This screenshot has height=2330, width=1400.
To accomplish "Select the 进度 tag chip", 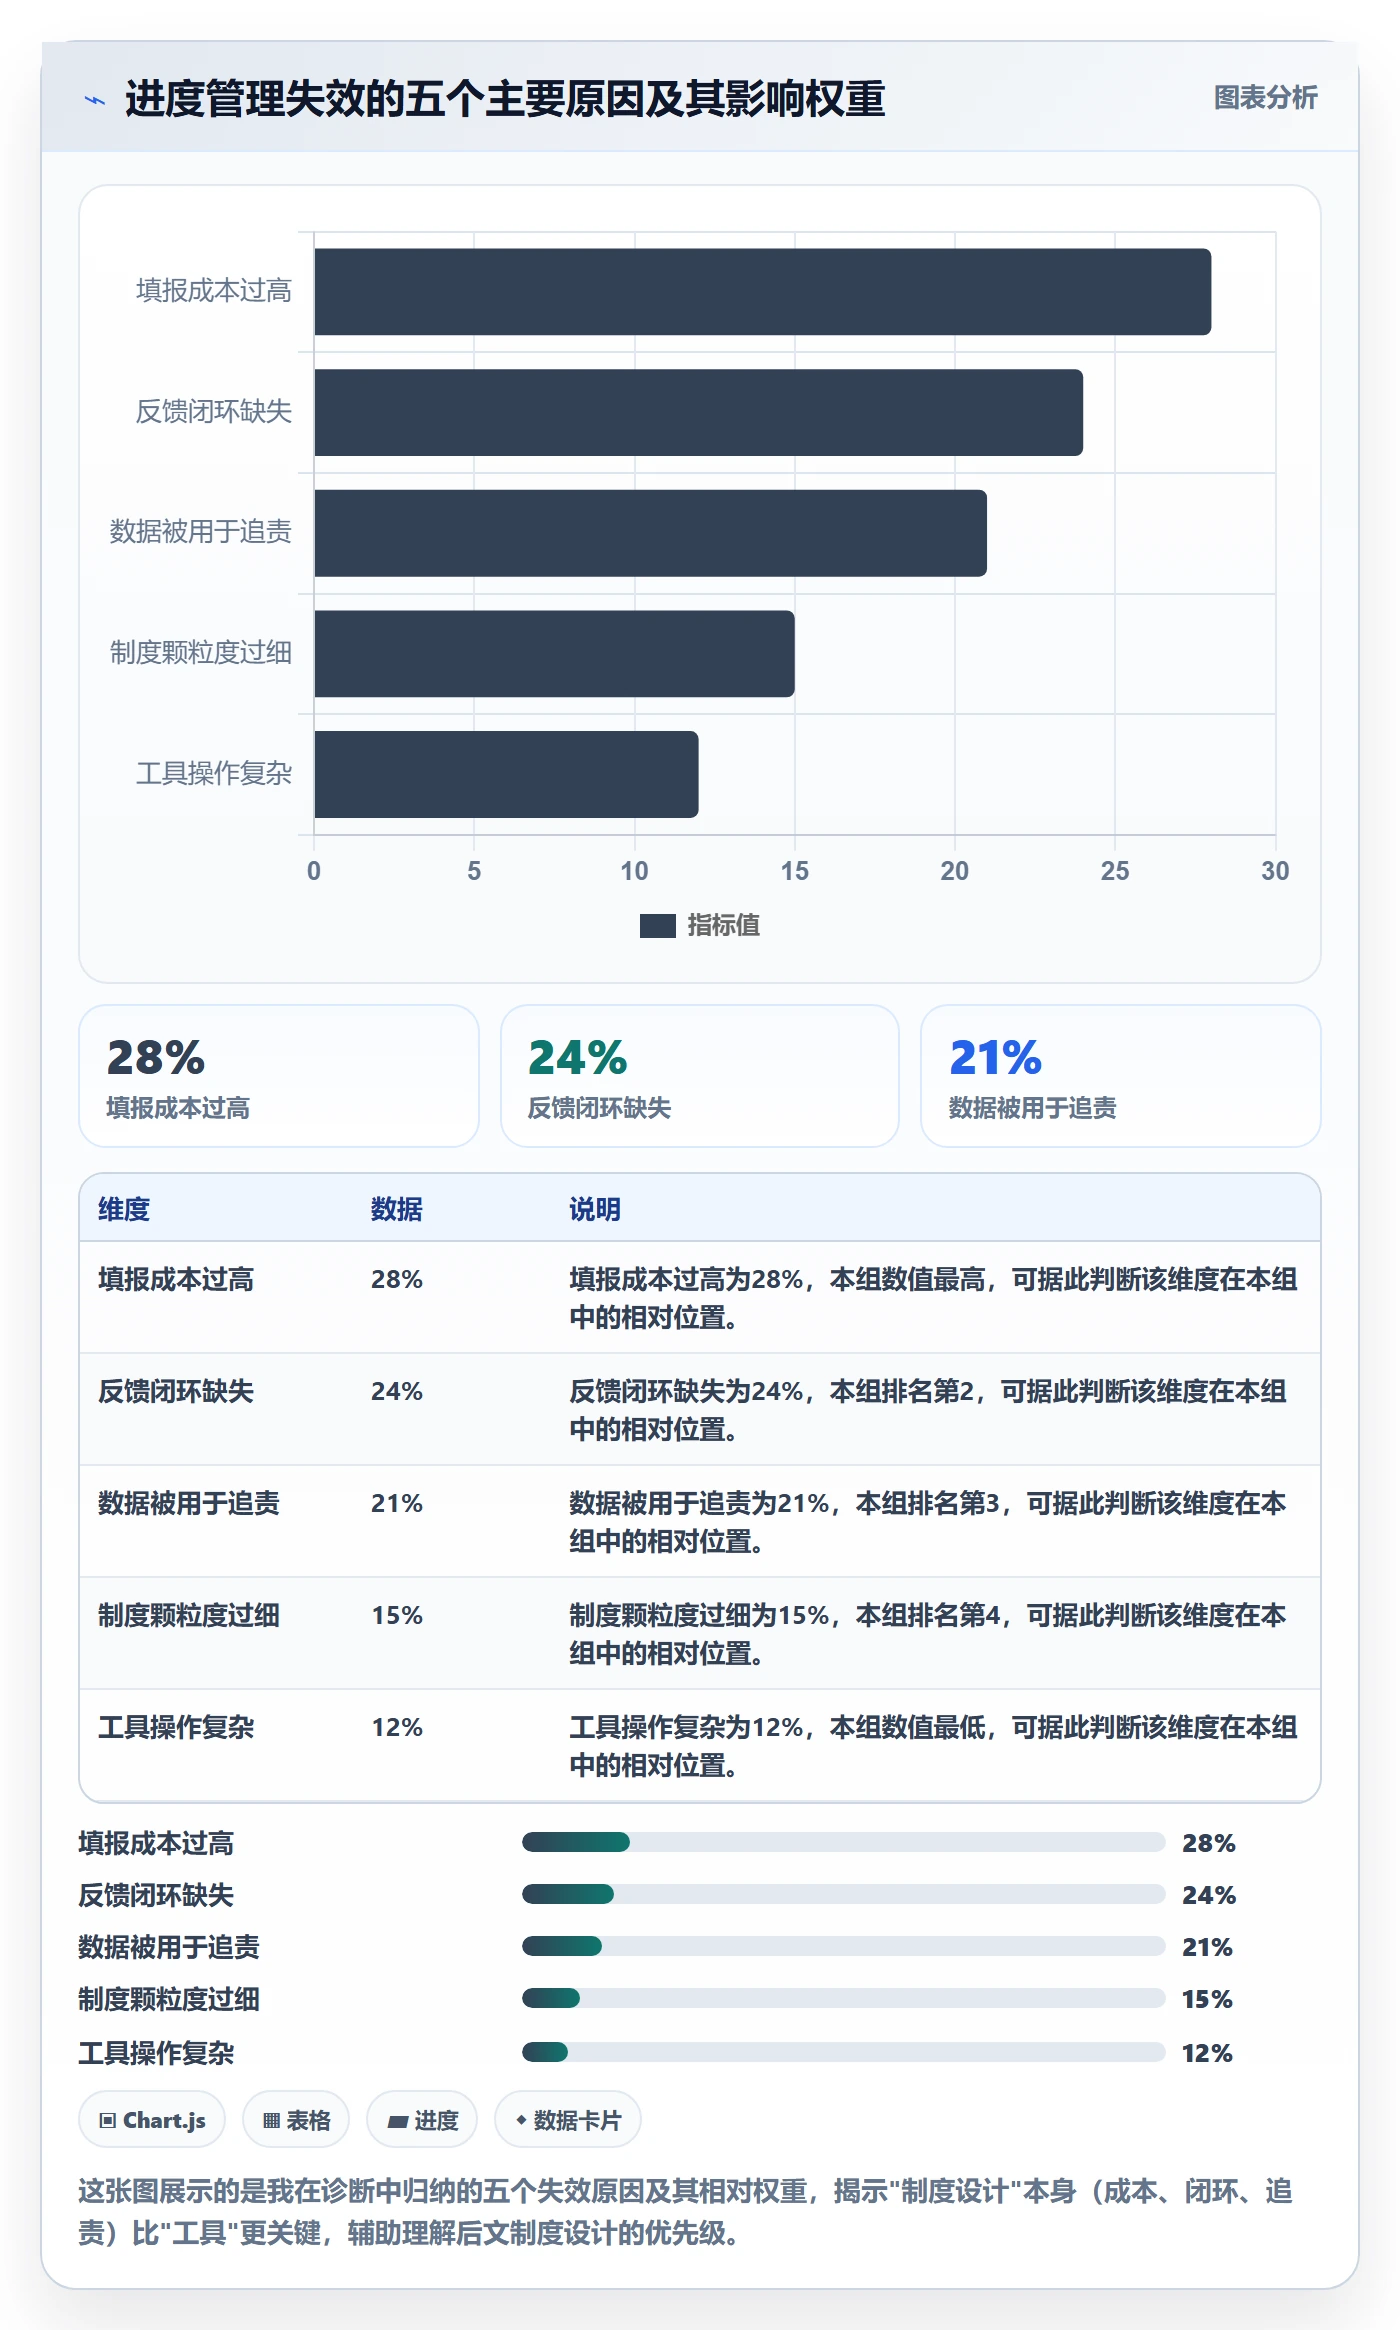I will tap(422, 2120).
